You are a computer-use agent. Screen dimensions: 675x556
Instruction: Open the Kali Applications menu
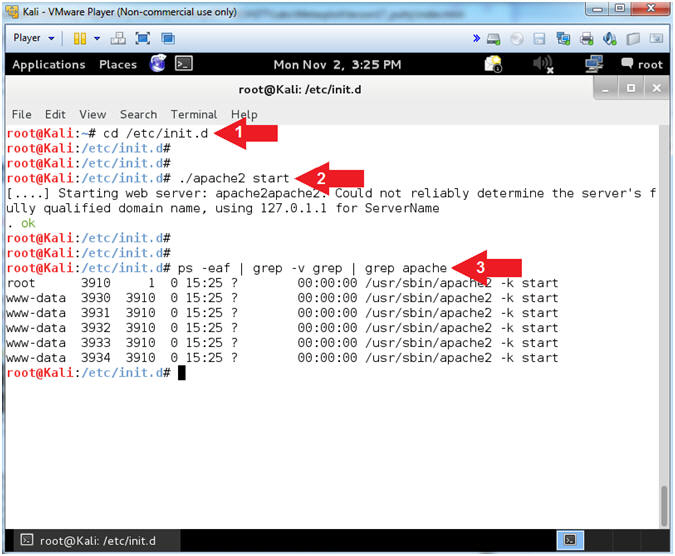tap(49, 65)
